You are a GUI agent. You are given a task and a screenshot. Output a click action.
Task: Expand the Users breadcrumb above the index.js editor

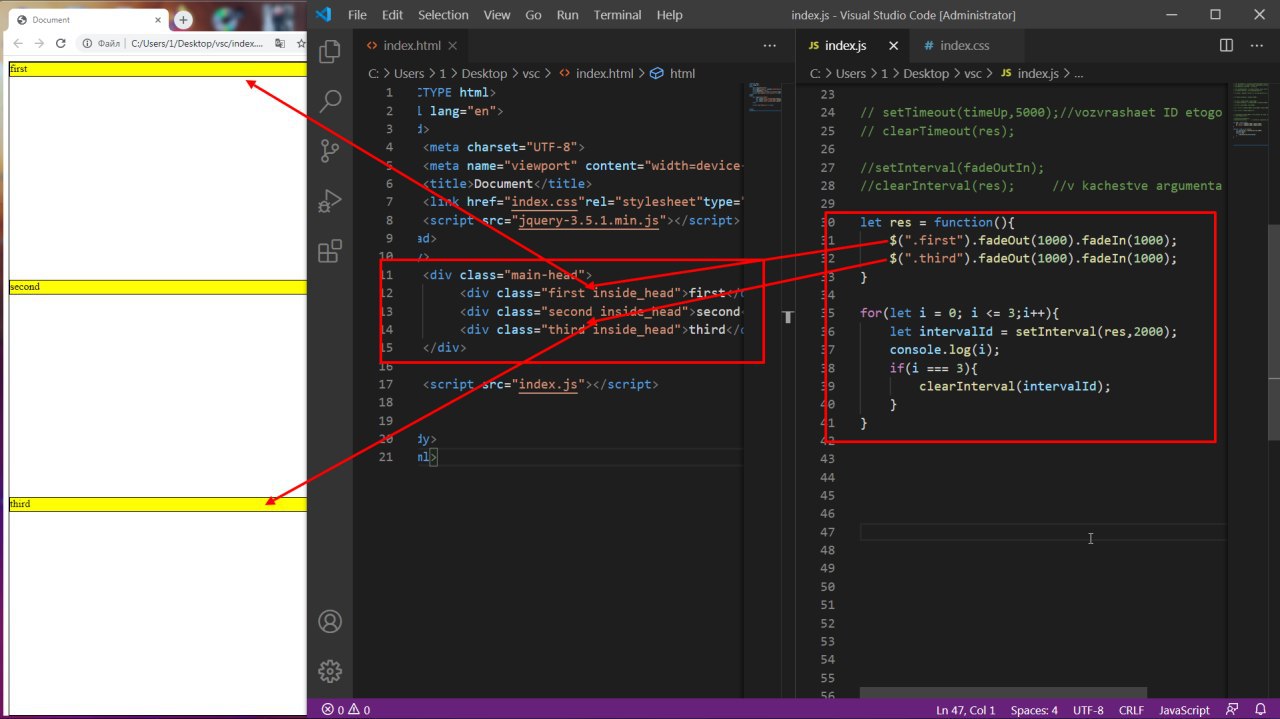[851, 73]
